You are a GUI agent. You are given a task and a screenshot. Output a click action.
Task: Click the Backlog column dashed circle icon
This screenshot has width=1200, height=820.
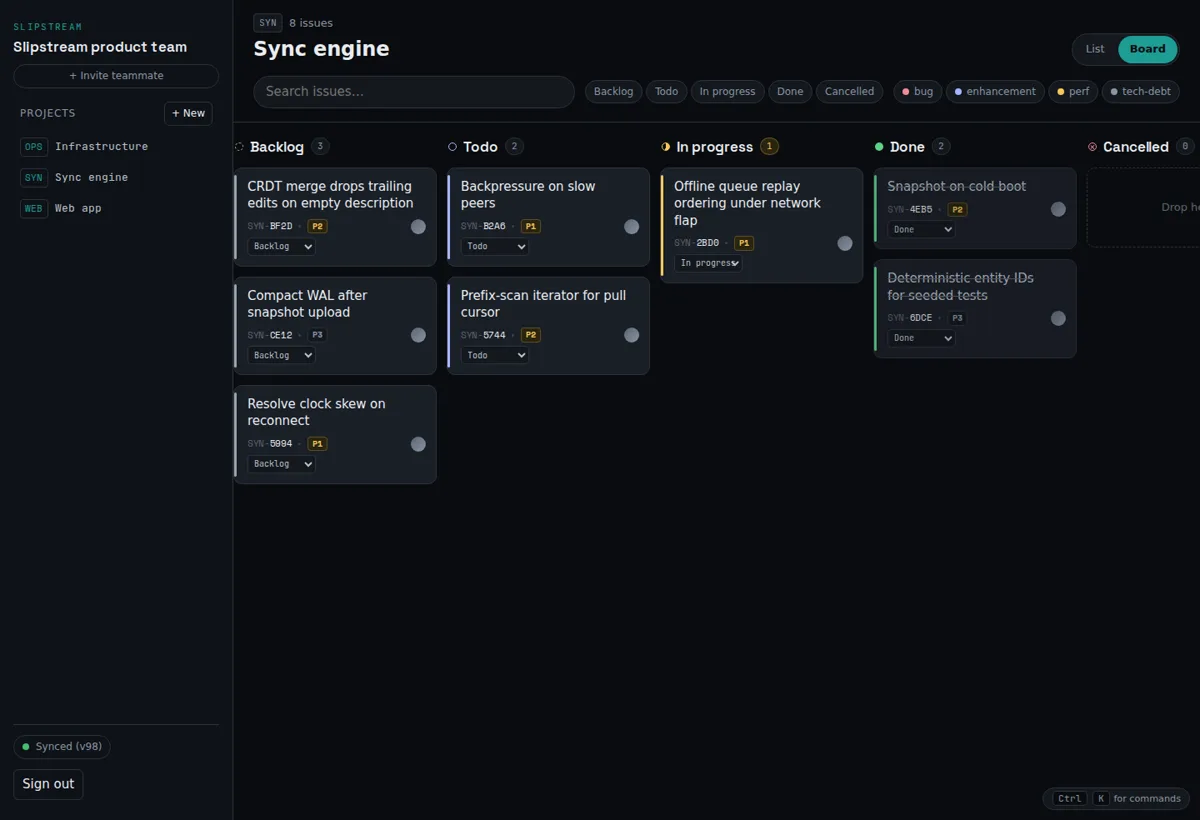point(239,147)
